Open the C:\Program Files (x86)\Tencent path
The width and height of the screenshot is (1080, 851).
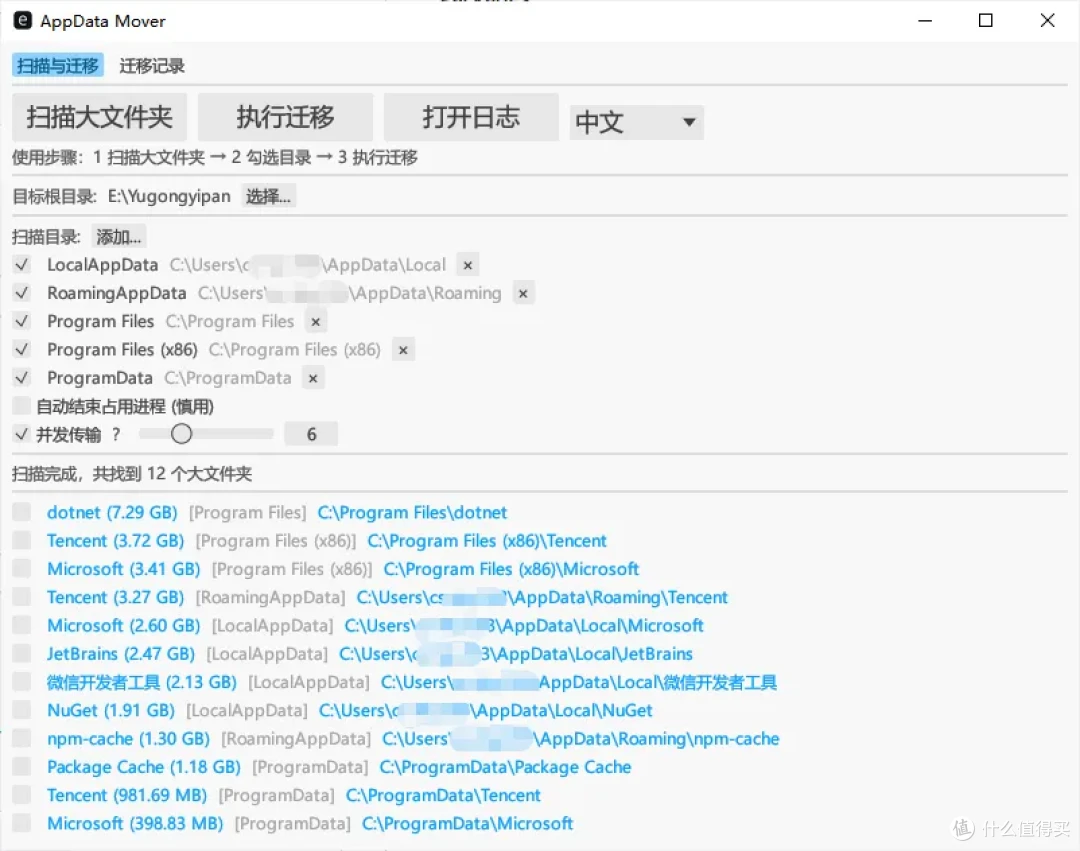[487, 540]
